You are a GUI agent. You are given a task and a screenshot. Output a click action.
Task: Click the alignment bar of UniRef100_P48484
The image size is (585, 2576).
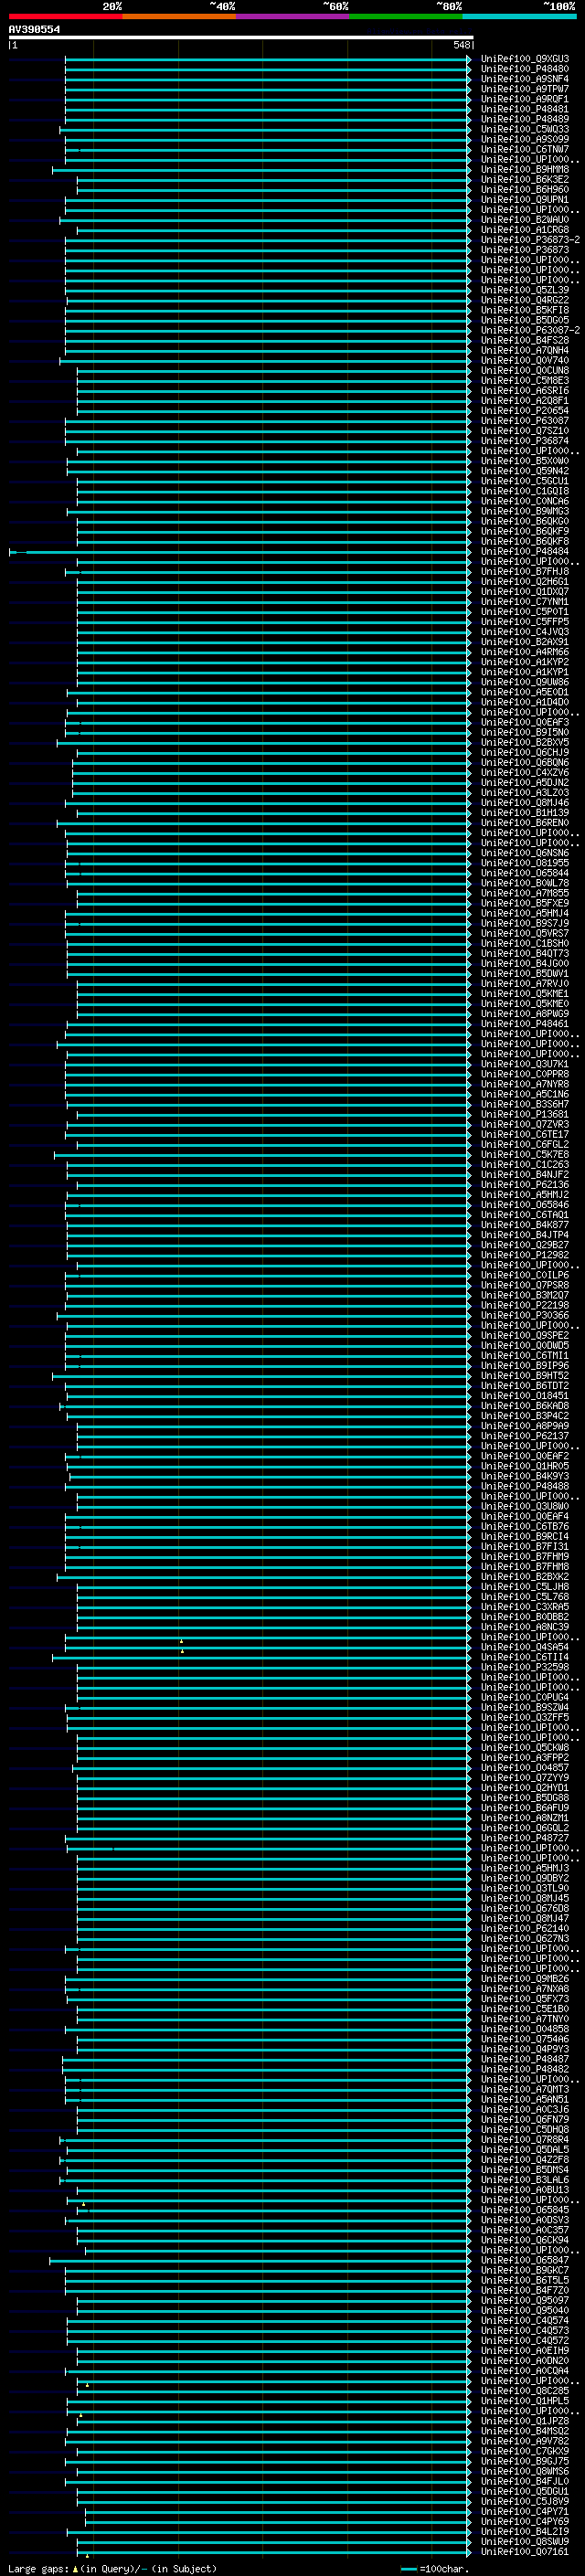(240, 552)
